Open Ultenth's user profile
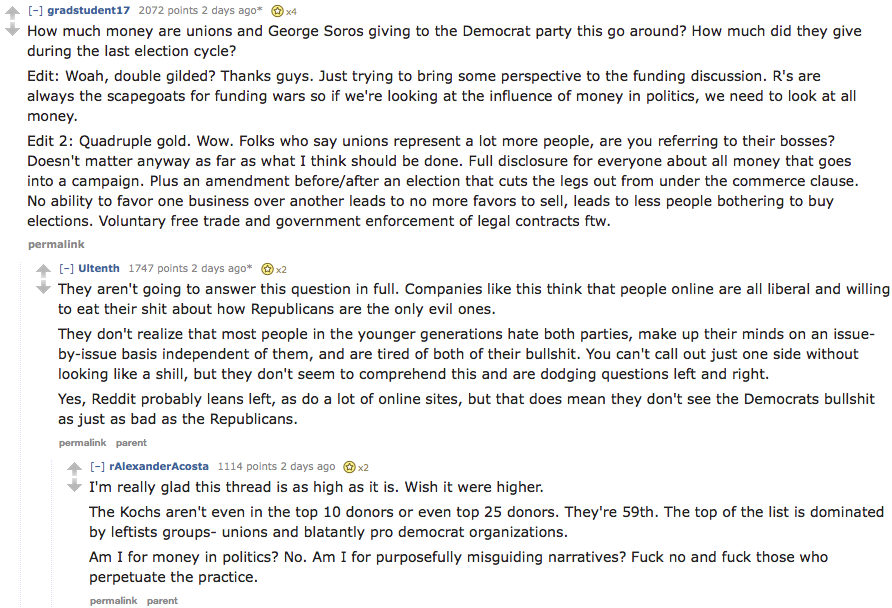892x608 pixels. tap(99, 268)
